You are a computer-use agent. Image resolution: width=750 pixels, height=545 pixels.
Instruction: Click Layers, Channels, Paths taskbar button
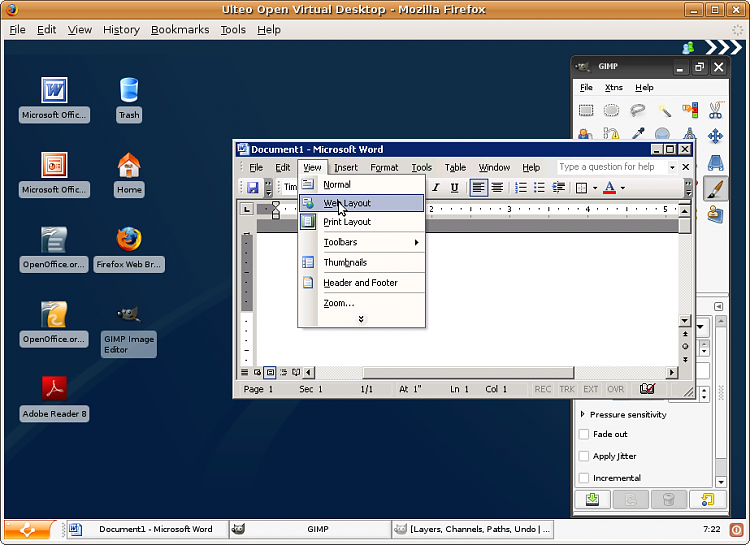pyautogui.click(x=473, y=529)
